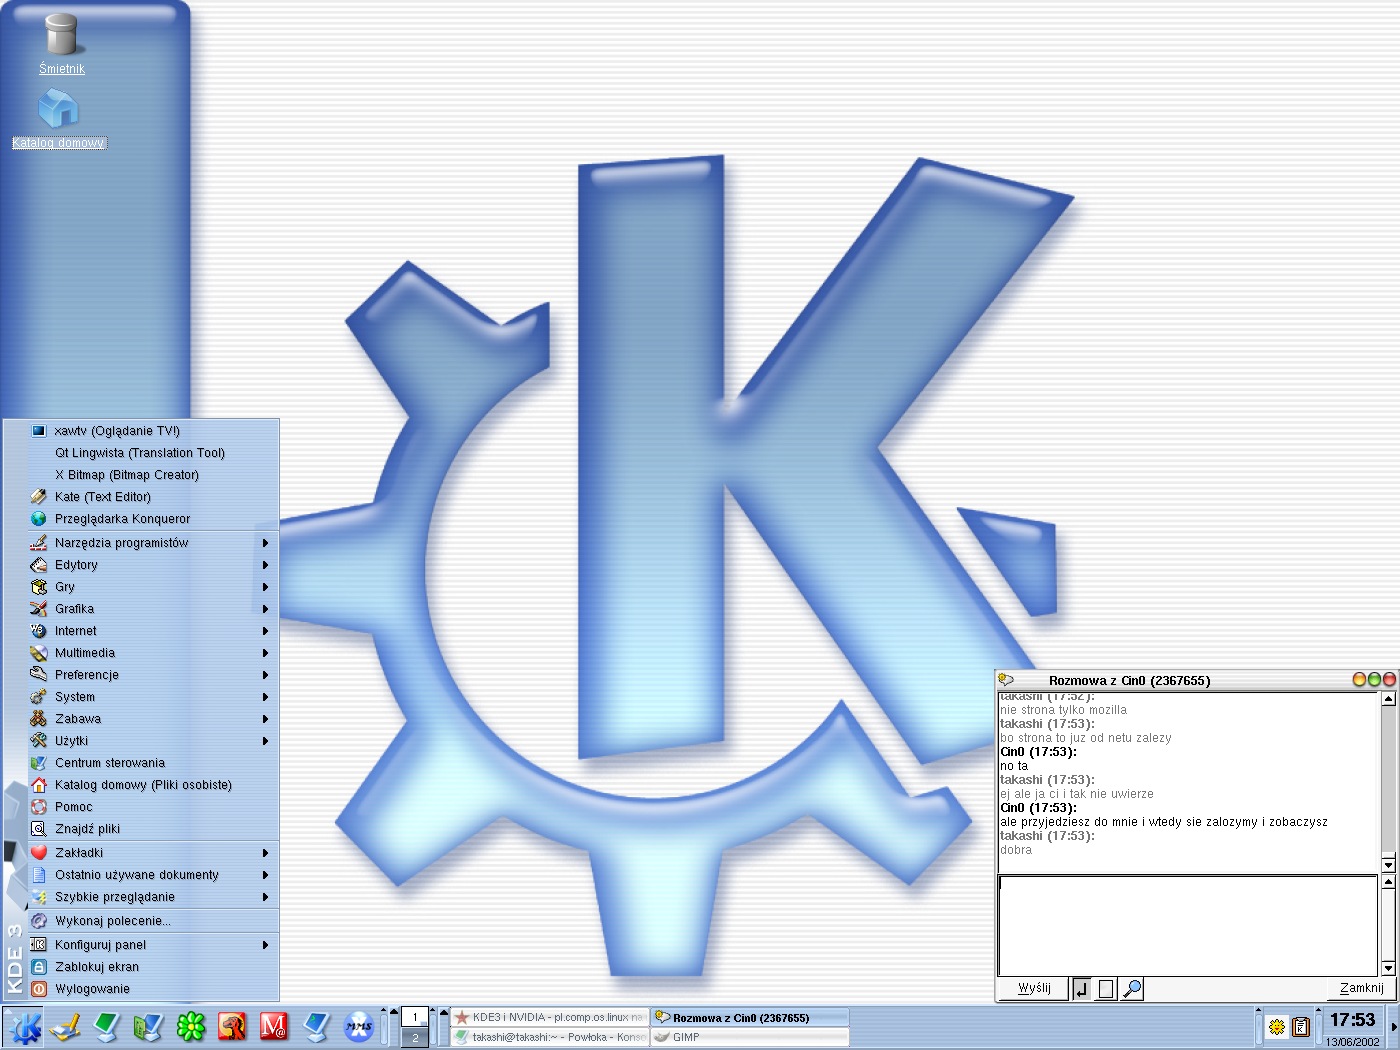Open the KDE3 i NVIDIA taskbar entry
Viewport: 1400px width, 1050px height.
tap(550, 1017)
